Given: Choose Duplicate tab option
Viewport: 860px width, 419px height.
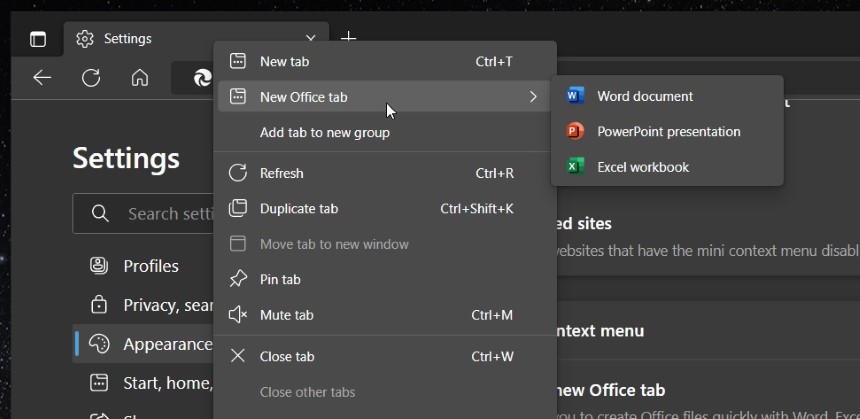Looking at the screenshot, I should tap(385, 208).
